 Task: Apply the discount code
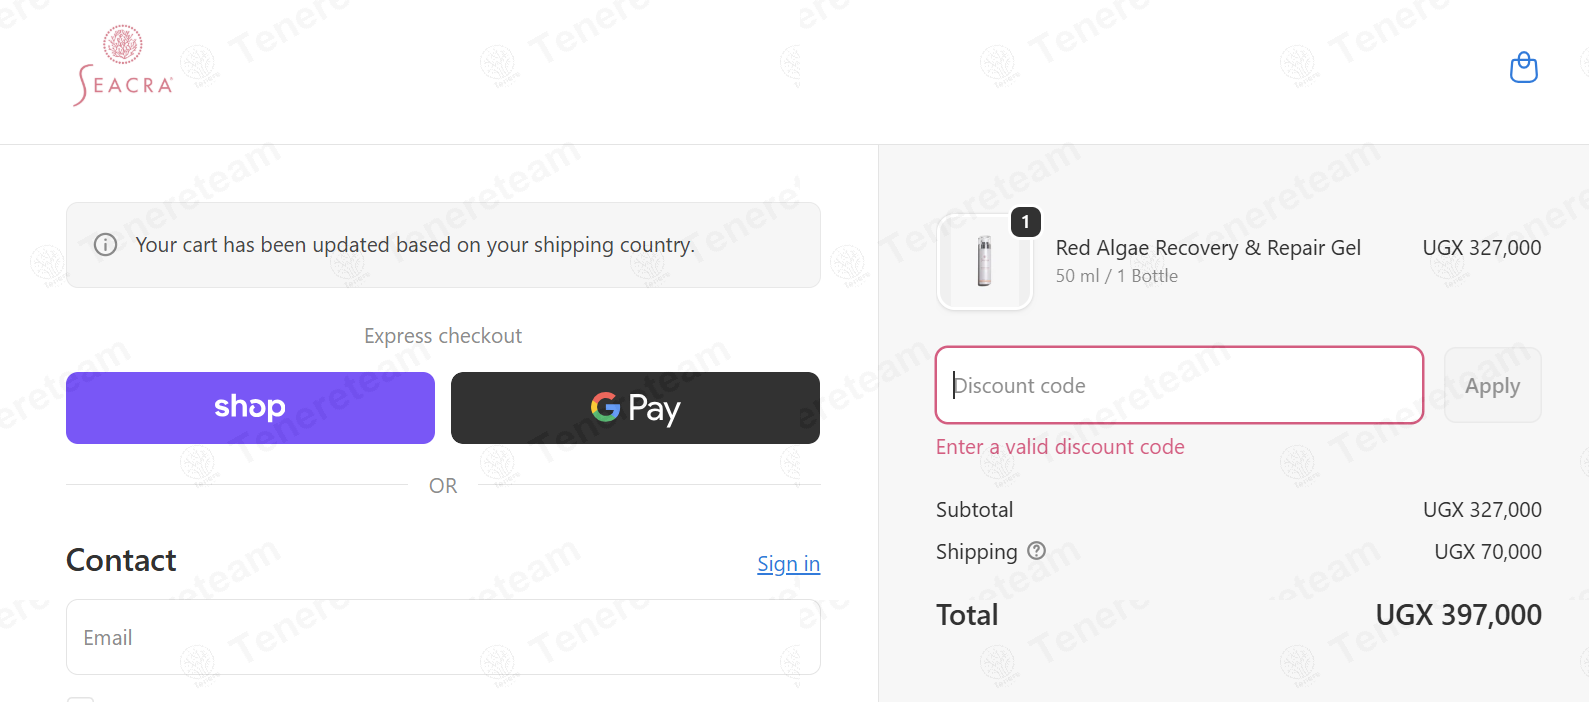pos(1492,385)
